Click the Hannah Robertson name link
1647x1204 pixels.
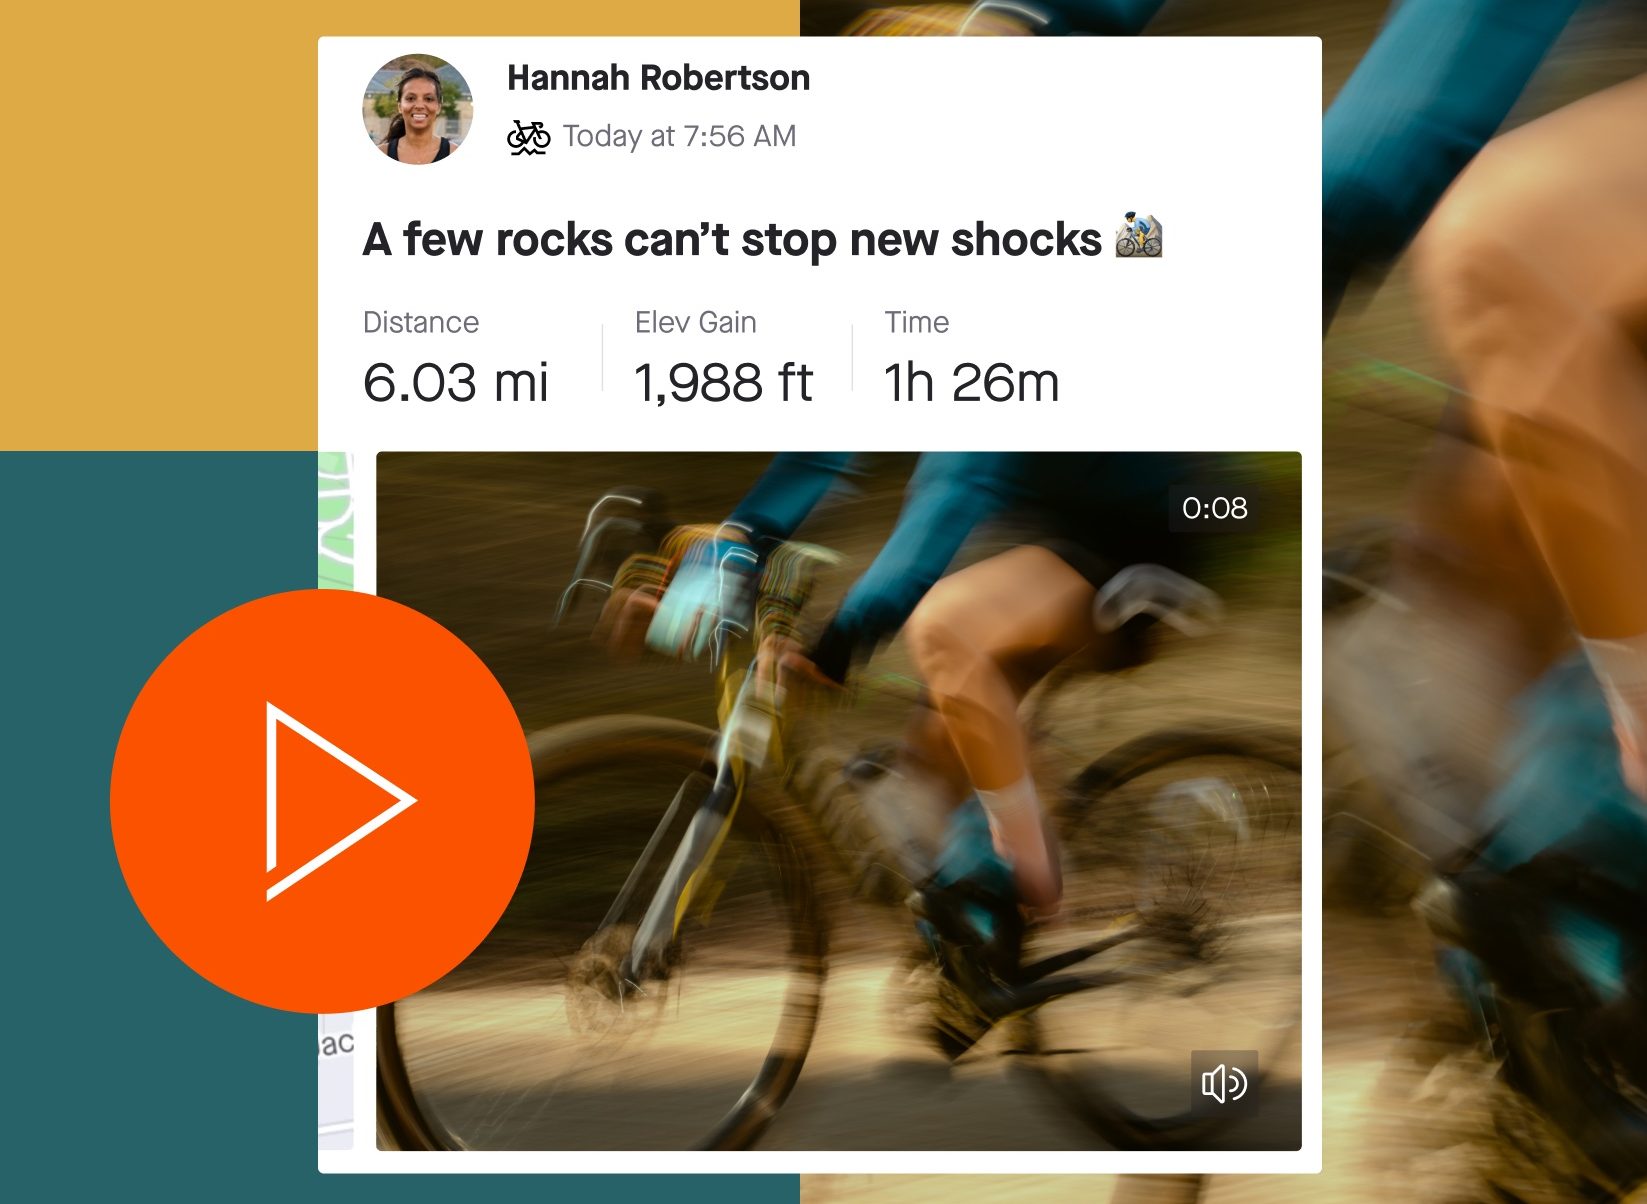tap(658, 77)
